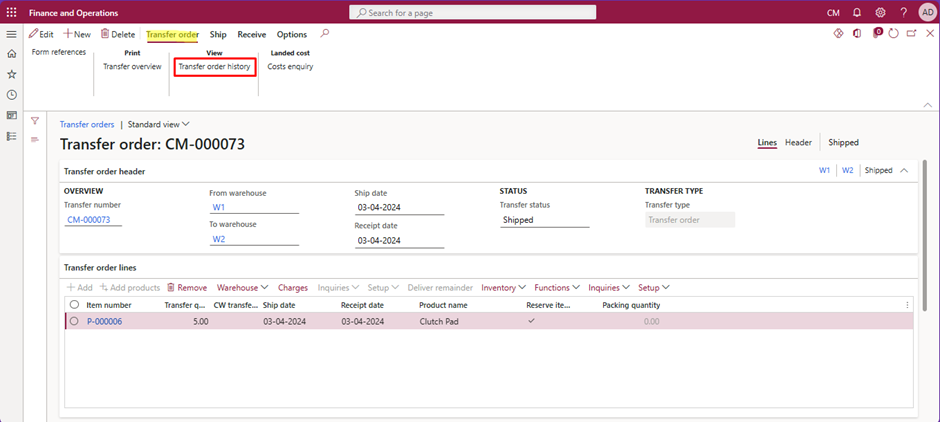940x422 pixels.
Task: Close the form X icon
Action: (930, 34)
